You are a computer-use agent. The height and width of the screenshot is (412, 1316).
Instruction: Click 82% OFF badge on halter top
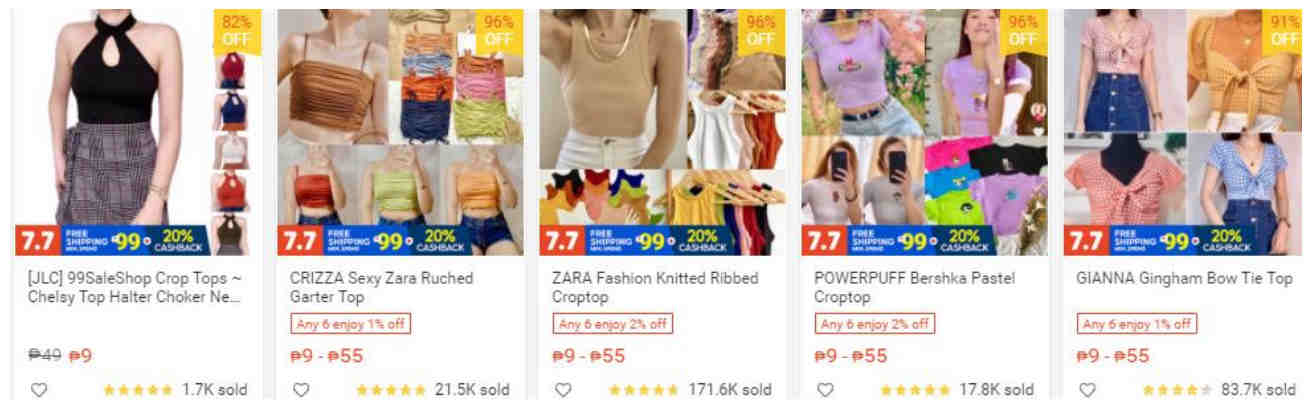point(237,30)
